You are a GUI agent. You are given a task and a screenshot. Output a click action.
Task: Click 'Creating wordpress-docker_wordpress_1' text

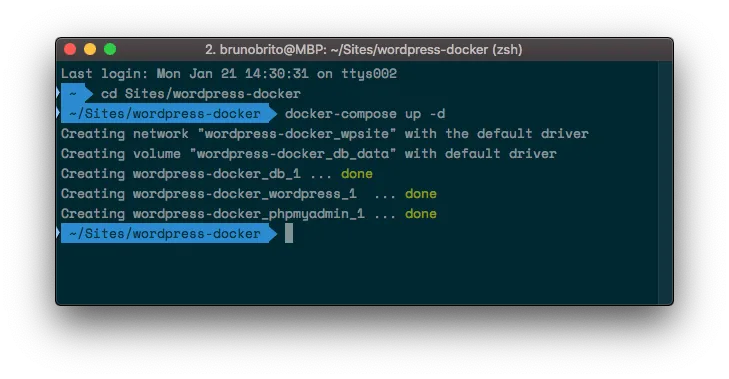[x=209, y=193]
